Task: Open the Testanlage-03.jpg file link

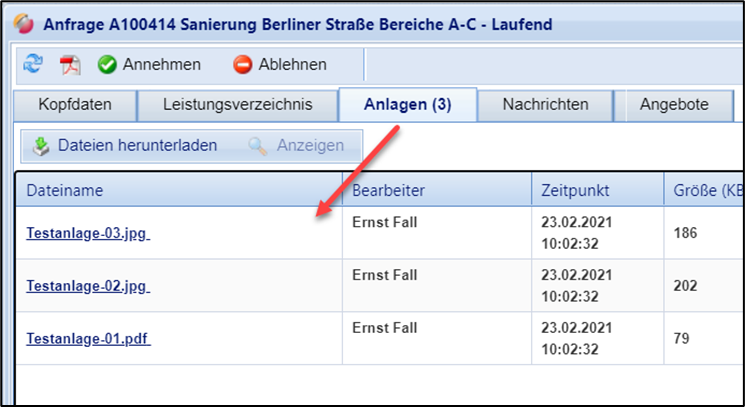Action: 87,234
